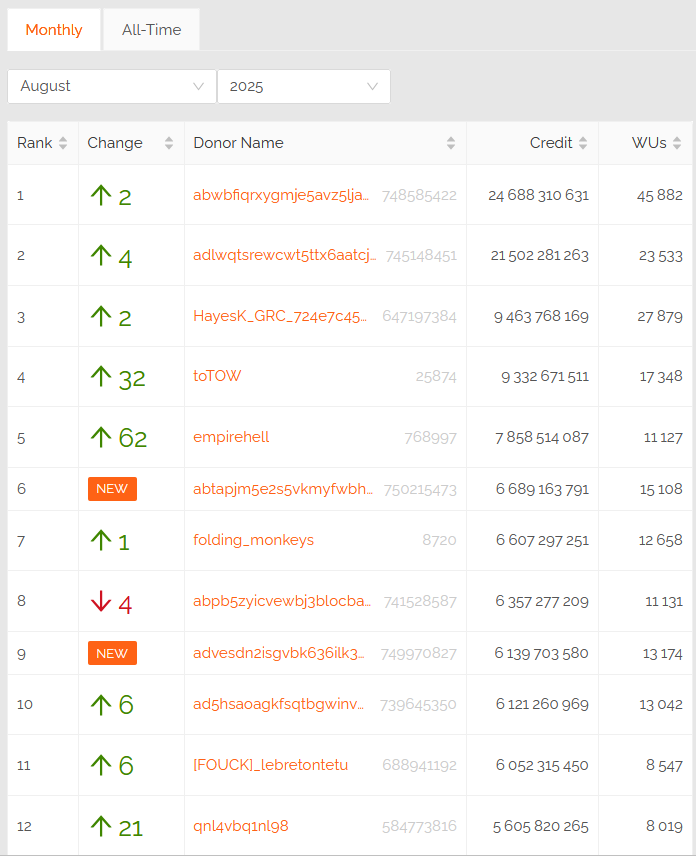Switch to the All-Time tab
Screen dimensions: 696x856
tap(151, 30)
